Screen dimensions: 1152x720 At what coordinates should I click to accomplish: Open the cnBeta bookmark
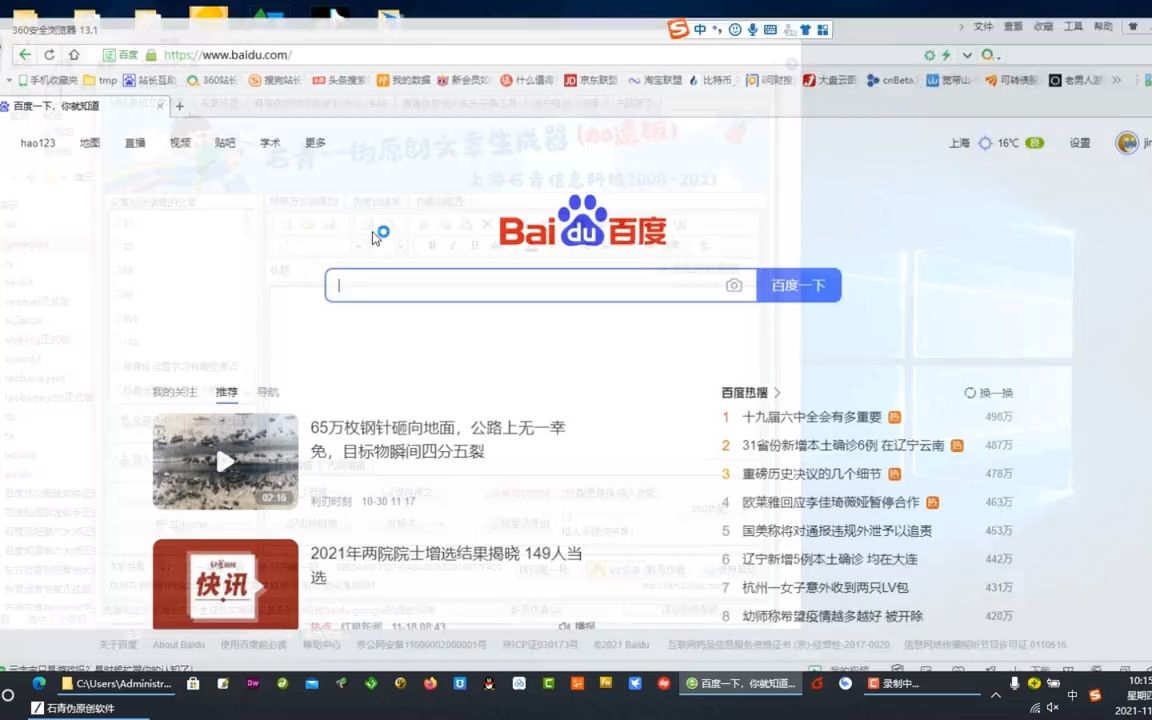coord(890,80)
